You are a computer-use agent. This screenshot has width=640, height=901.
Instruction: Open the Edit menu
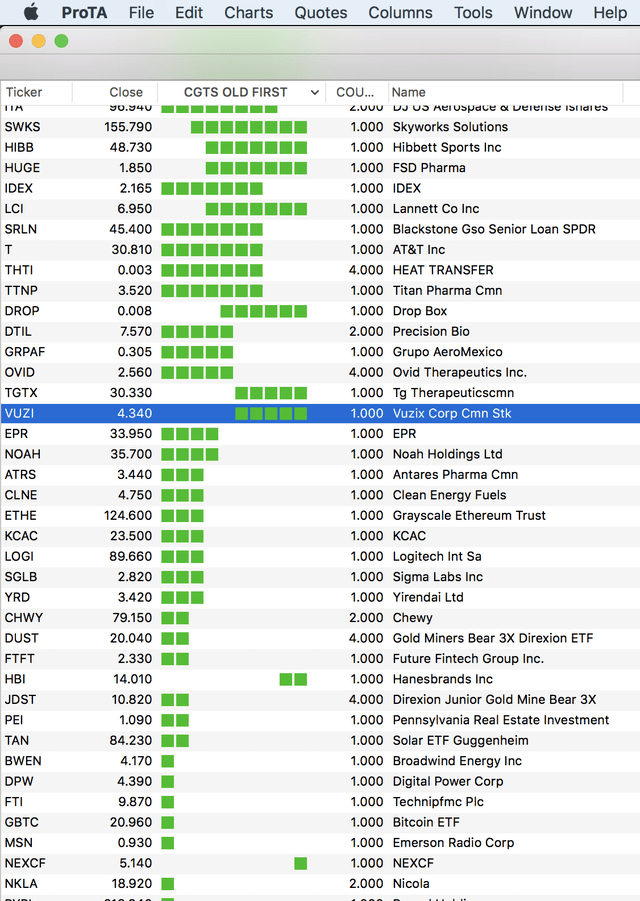(189, 12)
